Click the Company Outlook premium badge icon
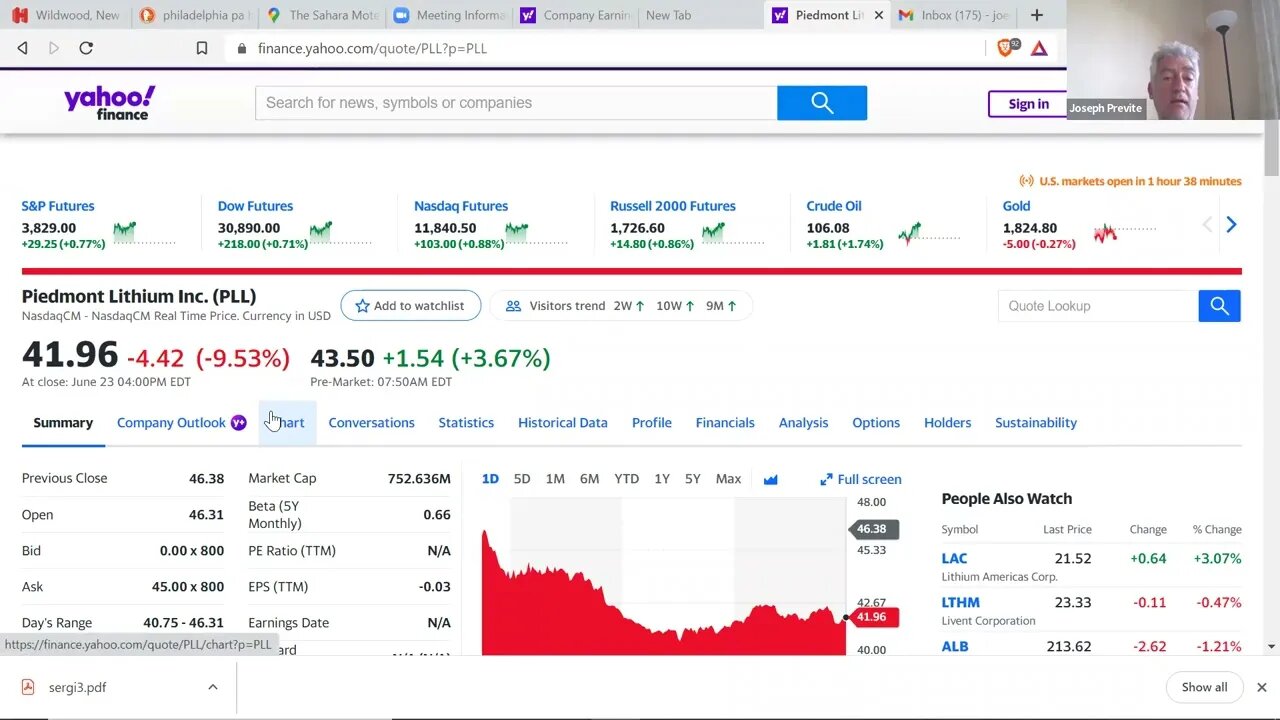Viewport: 1280px width, 720px height. pyautogui.click(x=238, y=423)
